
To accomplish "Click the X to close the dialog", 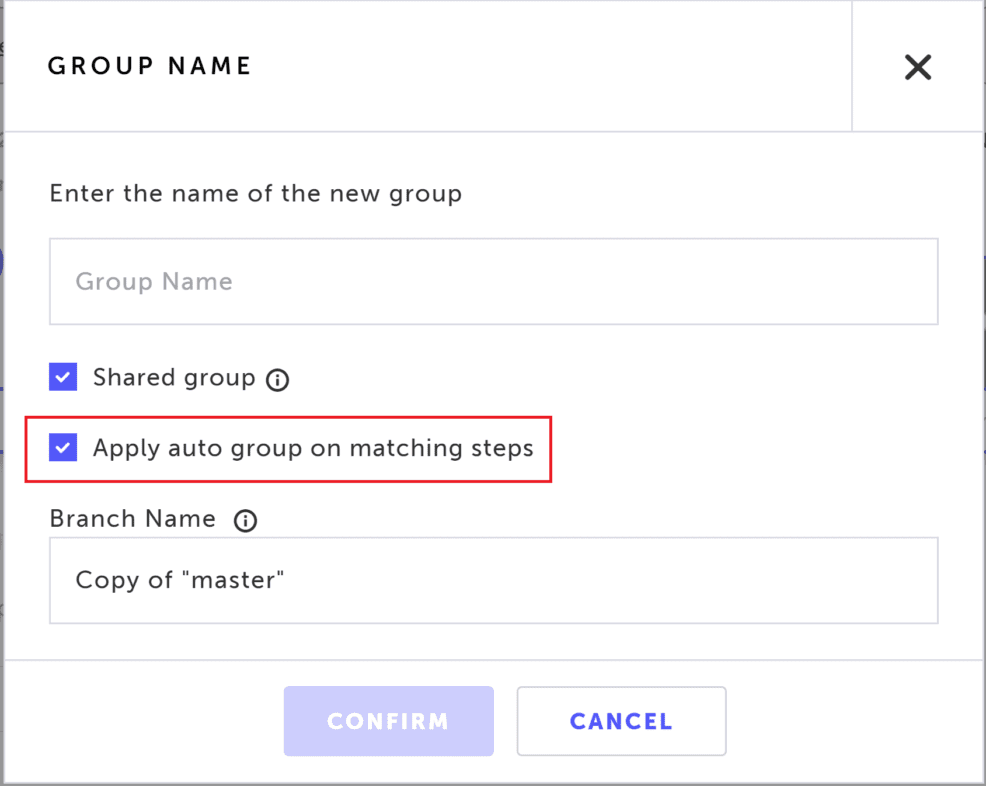I will pyautogui.click(x=917, y=67).
